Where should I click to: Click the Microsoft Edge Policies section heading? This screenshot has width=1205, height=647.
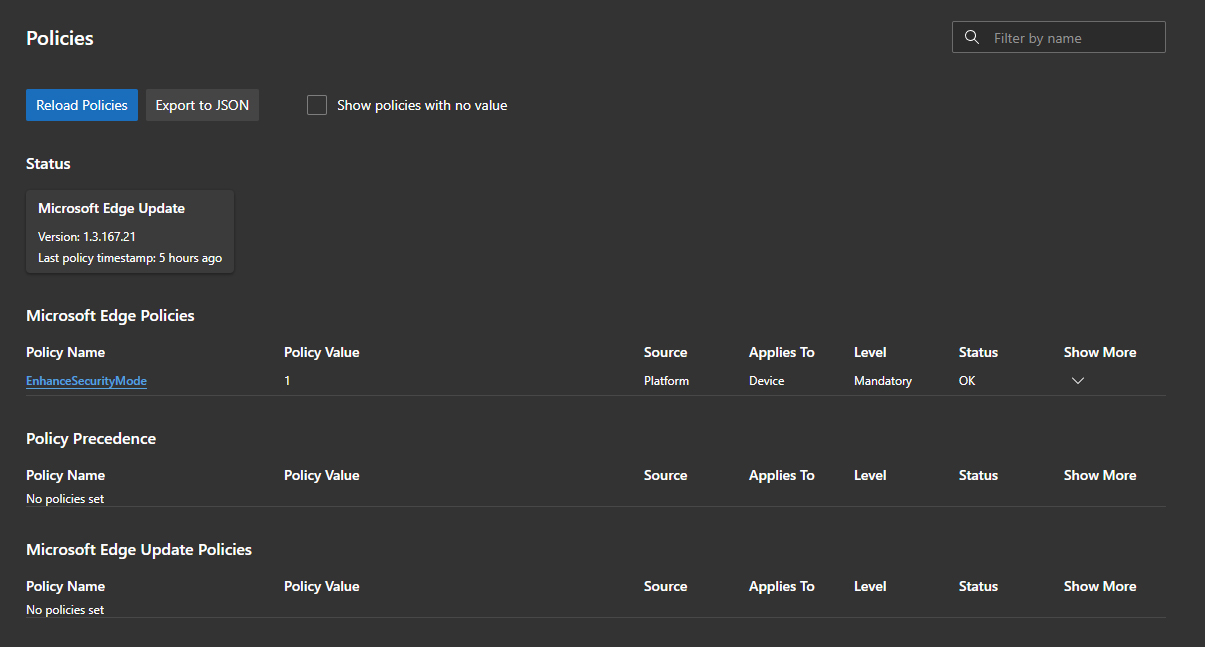(110, 316)
